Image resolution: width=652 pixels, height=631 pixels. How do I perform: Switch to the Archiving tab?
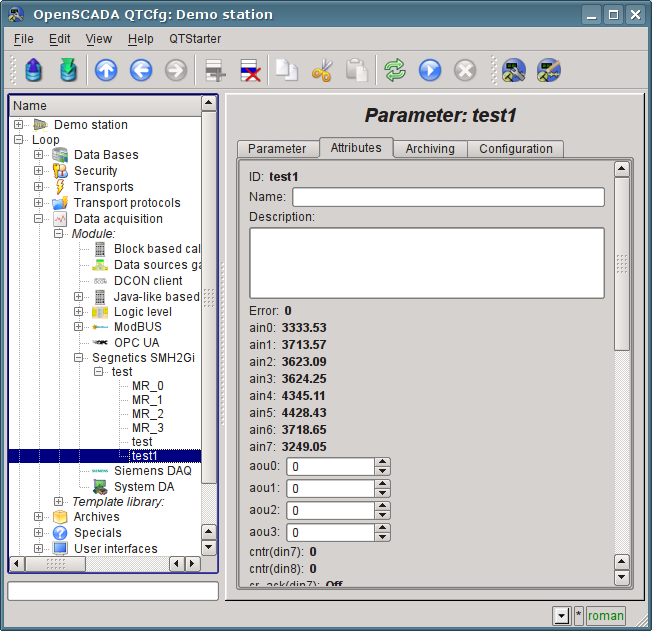(x=429, y=149)
